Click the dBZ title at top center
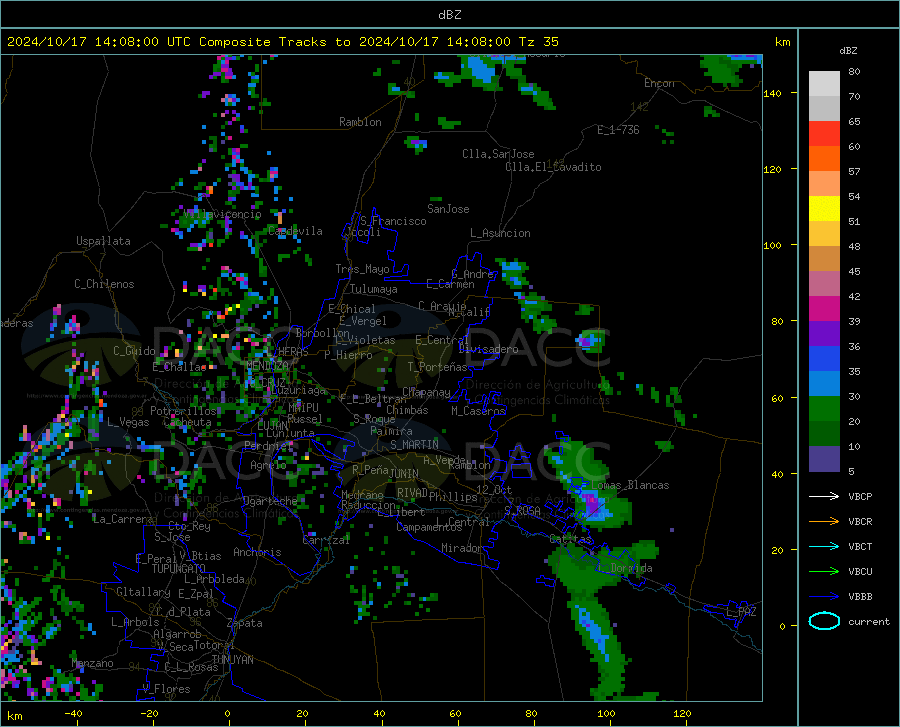The image size is (900, 727). point(449,14)
